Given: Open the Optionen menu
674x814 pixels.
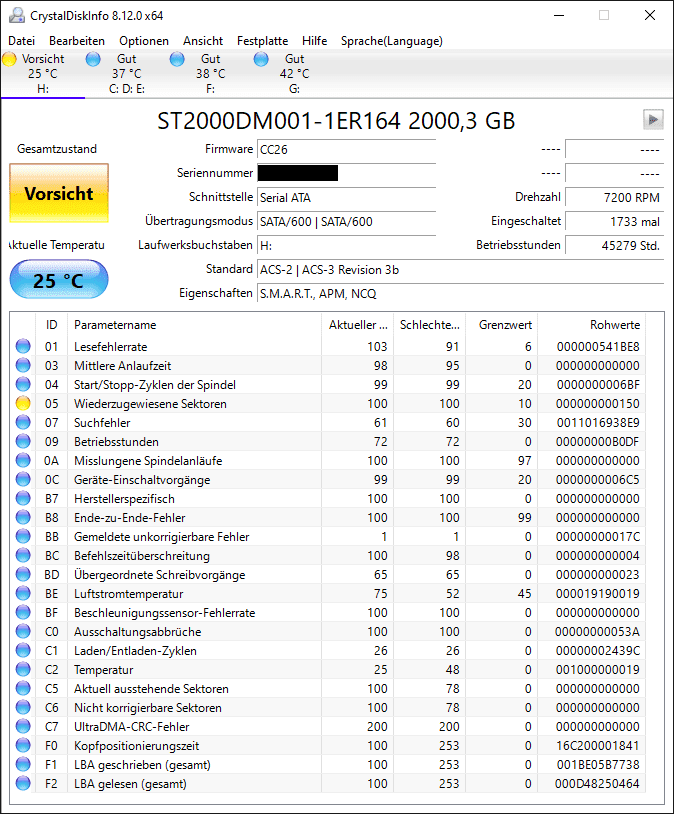Looking at the screenshot, I should tap(144, 41).
